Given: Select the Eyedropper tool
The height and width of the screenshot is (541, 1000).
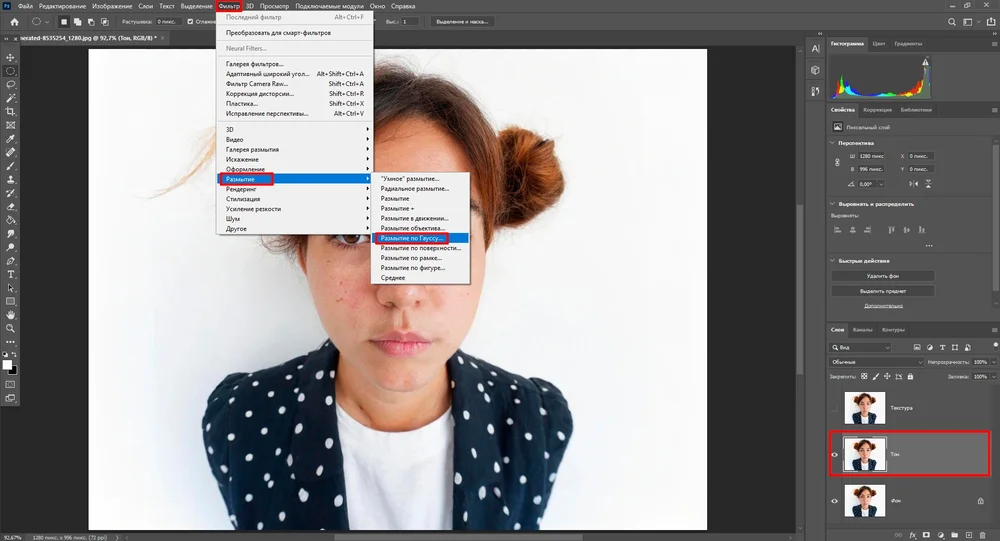Looking at the screenshot, I should 10,139.
